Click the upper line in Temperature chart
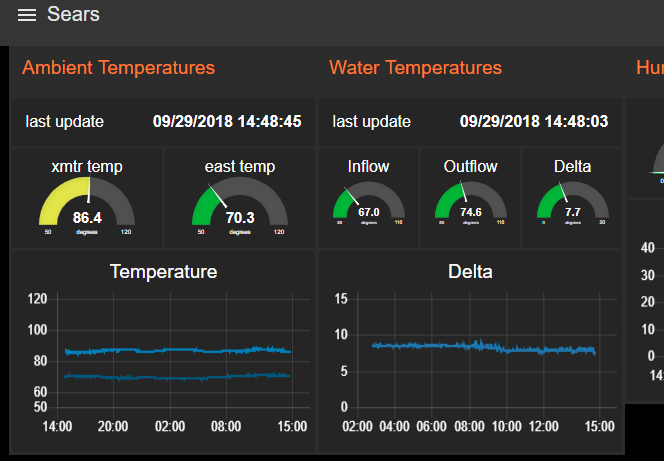The image size is (664, 461). coord(170,350)
